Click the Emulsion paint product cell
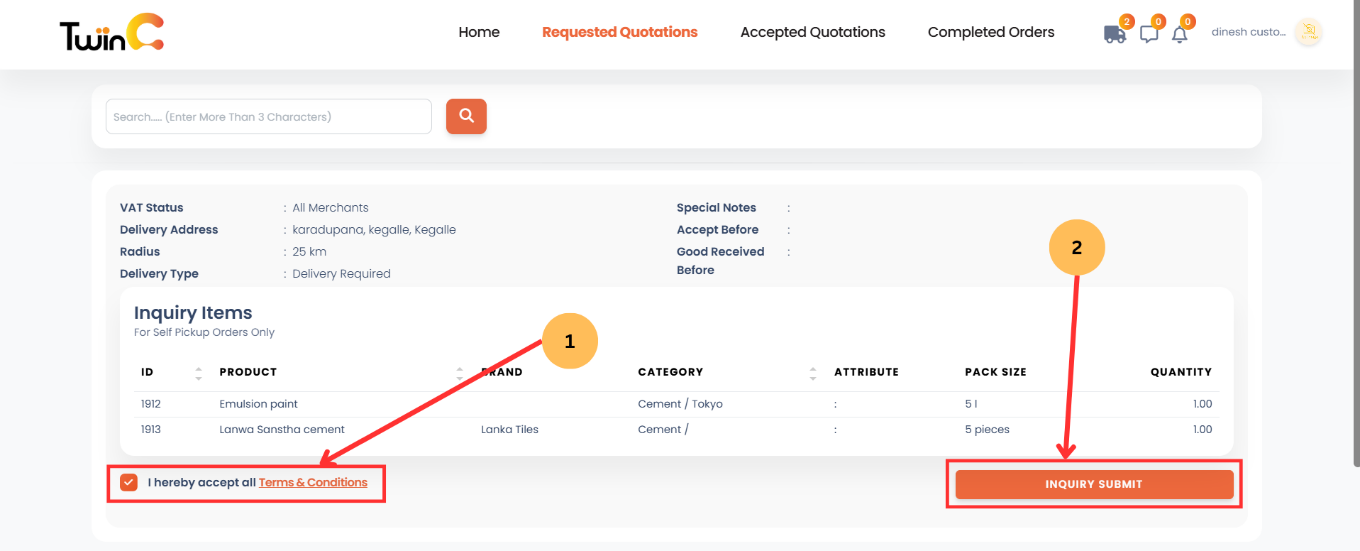Image resolution: width=1360 pixels, height=551 pixels. 259,404
